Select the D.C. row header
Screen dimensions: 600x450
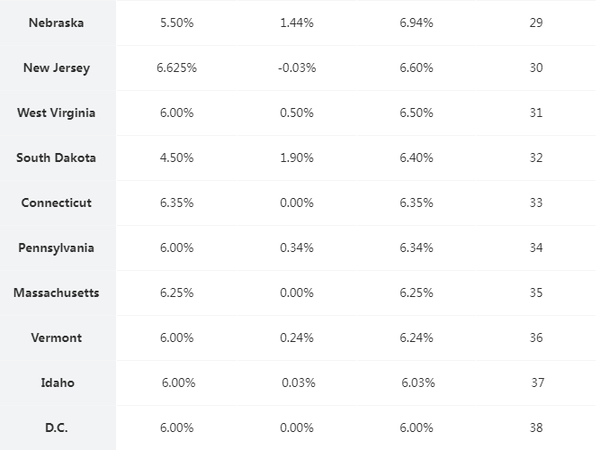click(x=56, y=427)
